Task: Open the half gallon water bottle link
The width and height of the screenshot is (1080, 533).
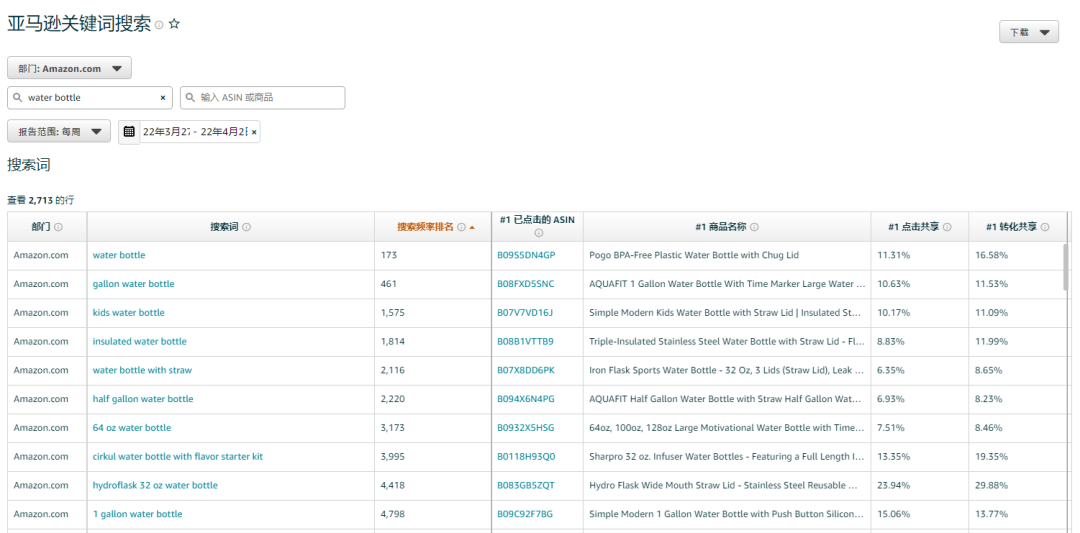Action: point(143,399)
